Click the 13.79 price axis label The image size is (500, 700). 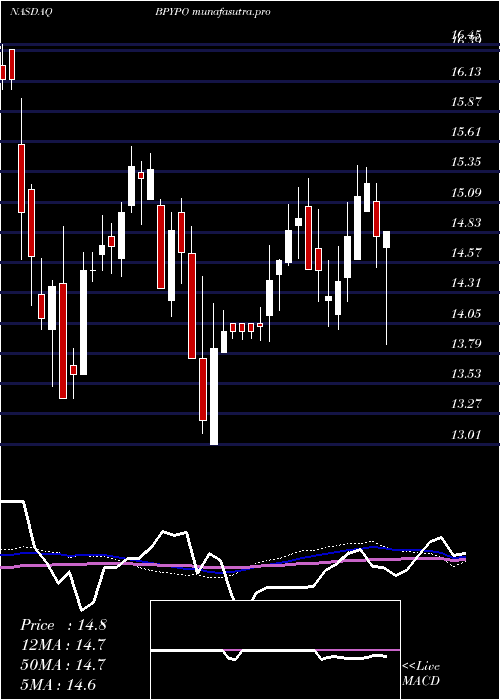[467, 343]
